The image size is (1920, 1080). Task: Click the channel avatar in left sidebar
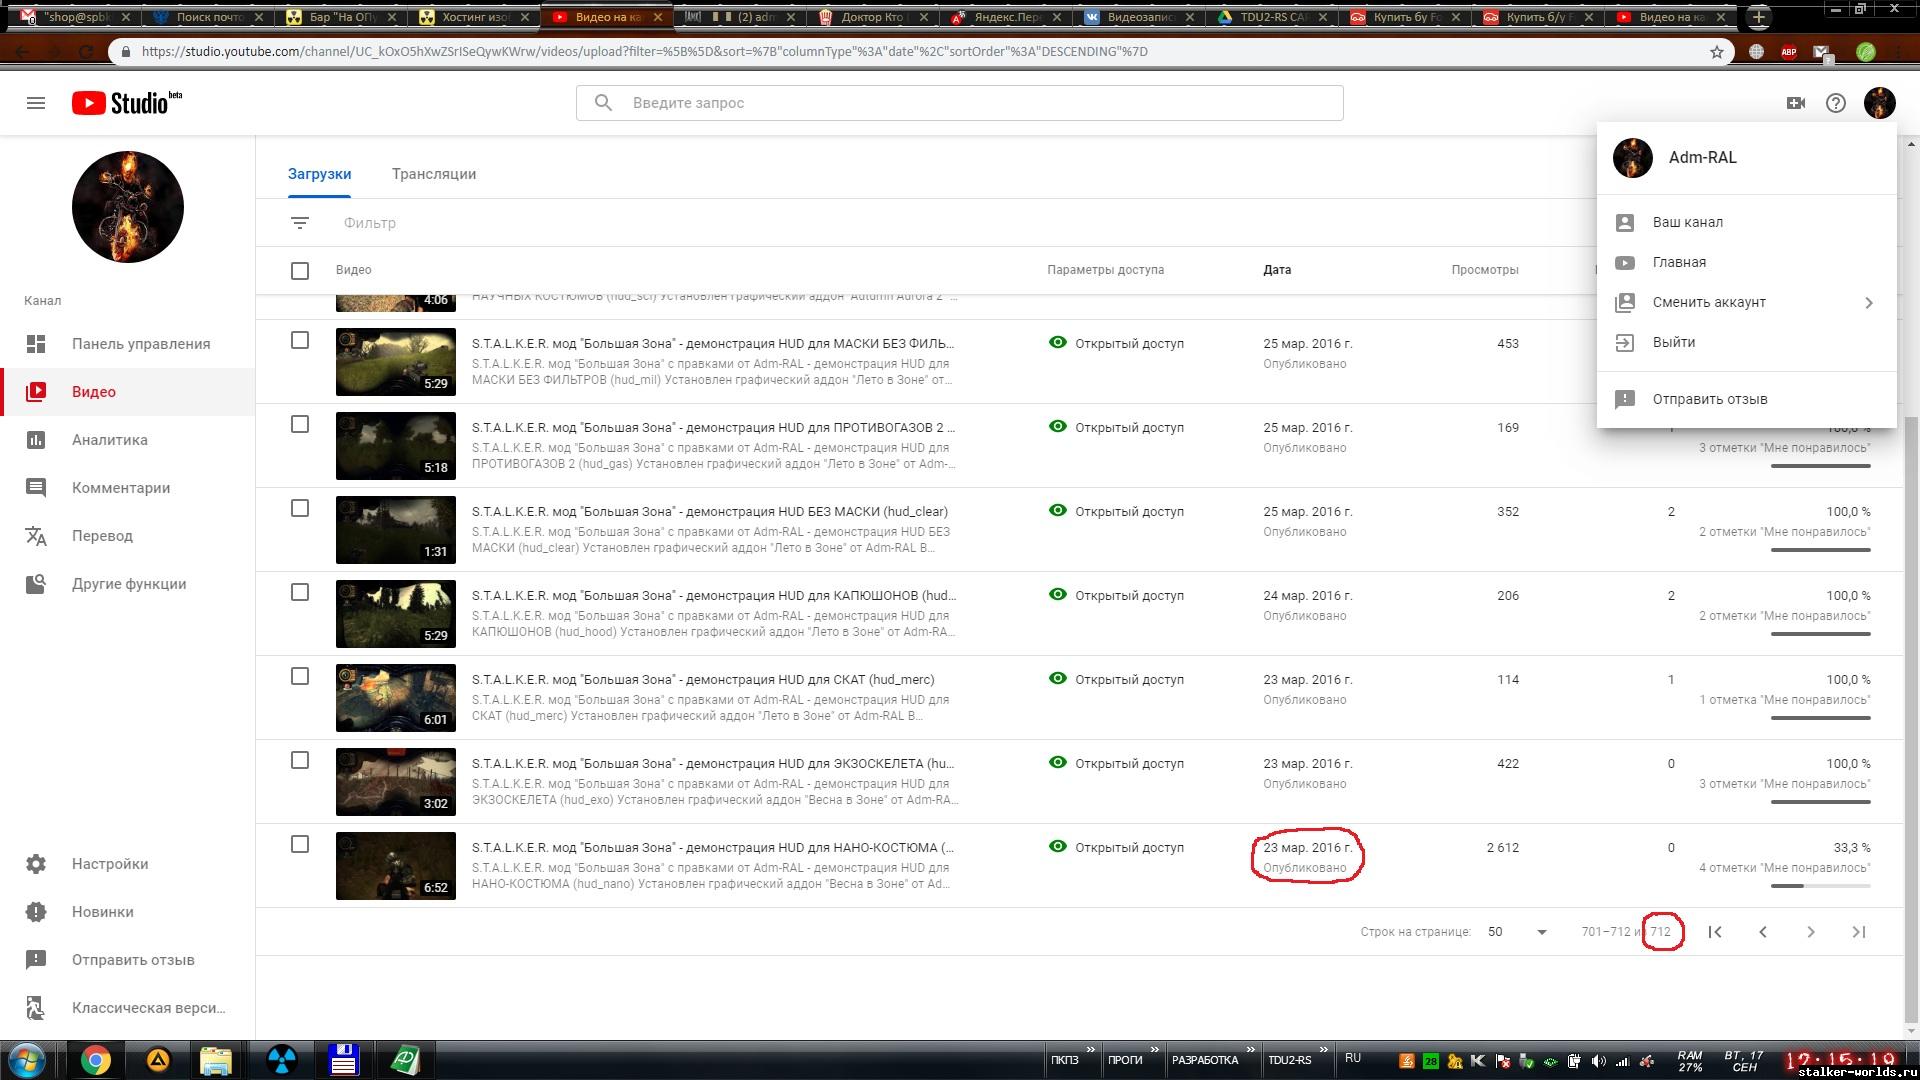point(128,207)
